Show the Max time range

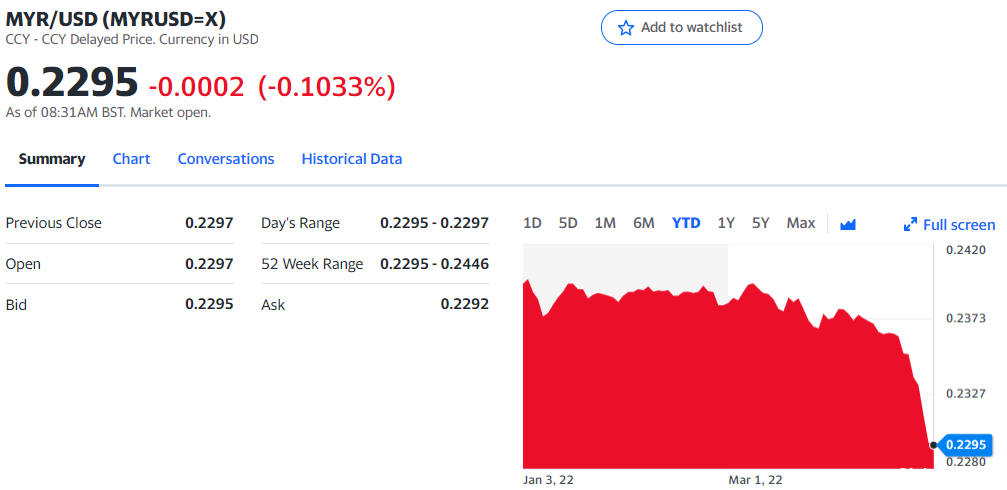801,223
